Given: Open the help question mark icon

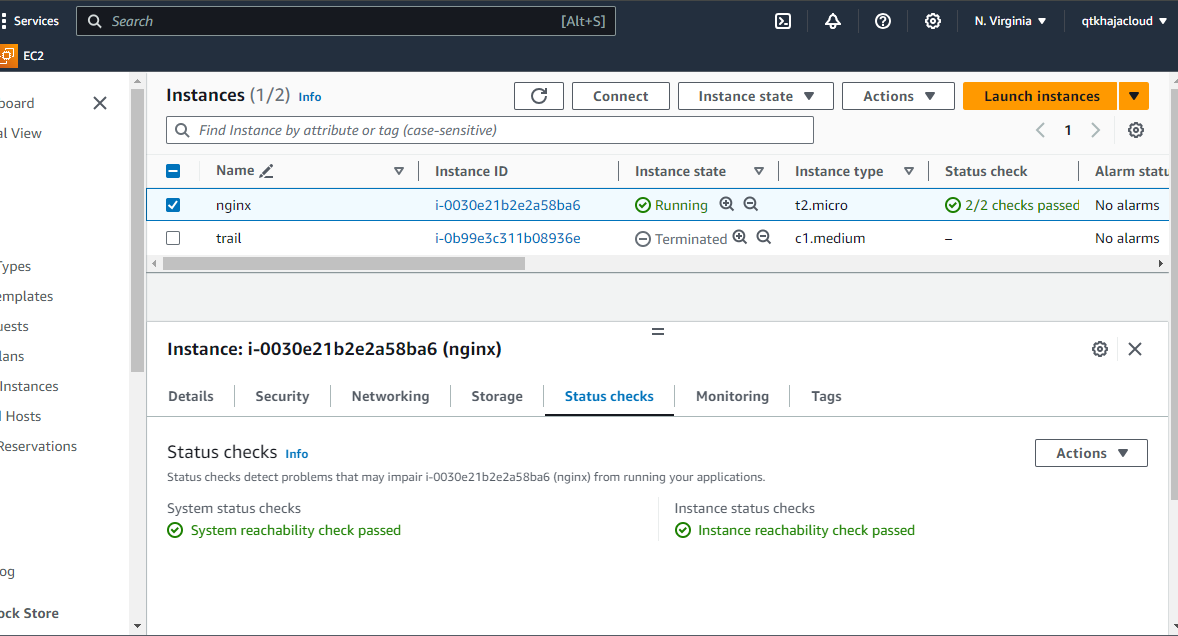Looking at the screenshot, I should point(883,21).
